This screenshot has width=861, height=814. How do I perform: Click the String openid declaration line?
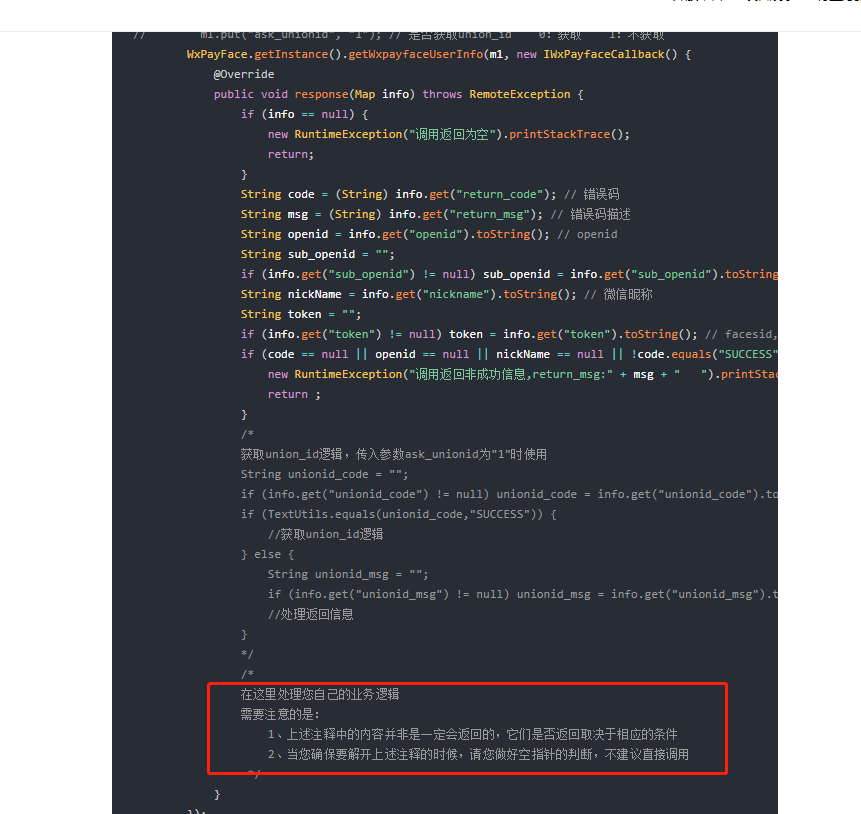coord(429,235)
